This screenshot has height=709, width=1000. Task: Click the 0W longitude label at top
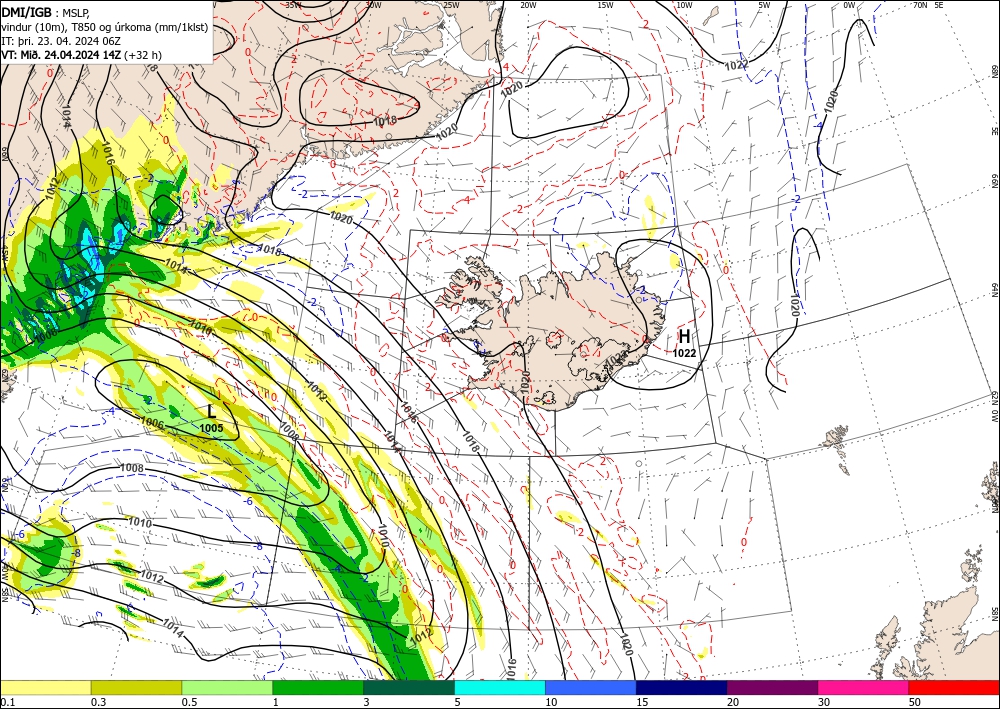coord(849,5)
